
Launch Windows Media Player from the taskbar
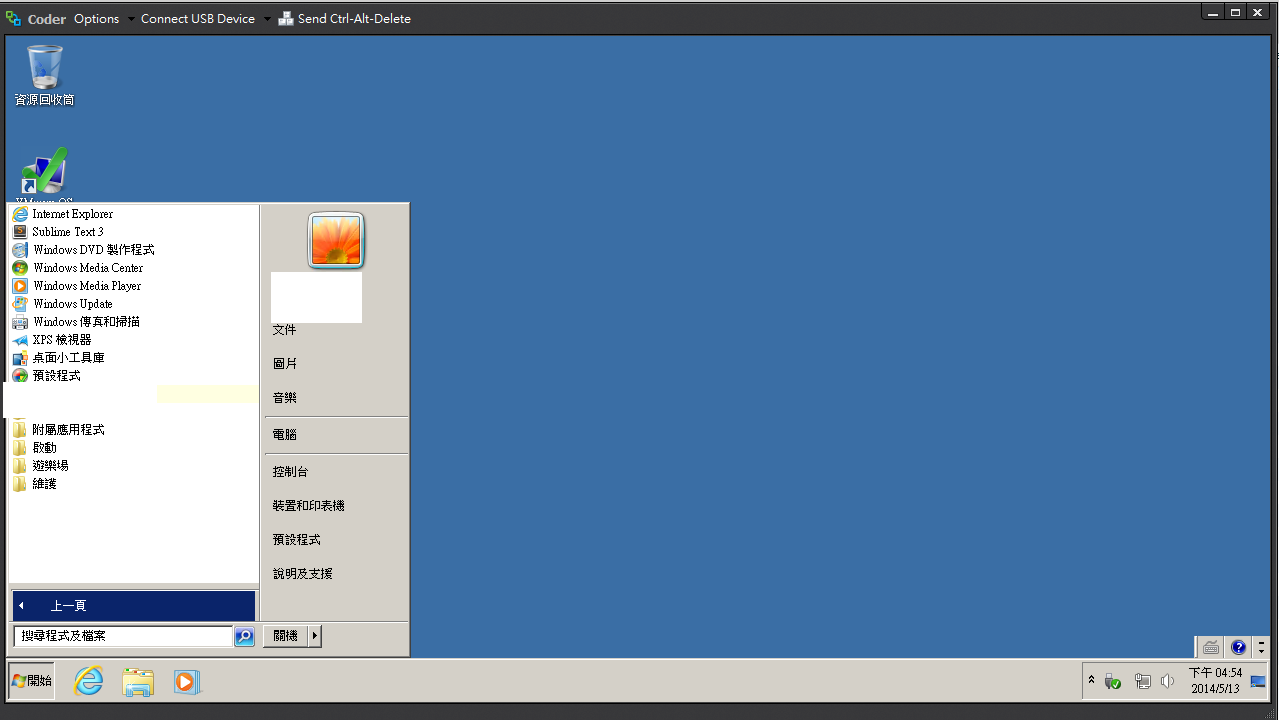point(186,682)
